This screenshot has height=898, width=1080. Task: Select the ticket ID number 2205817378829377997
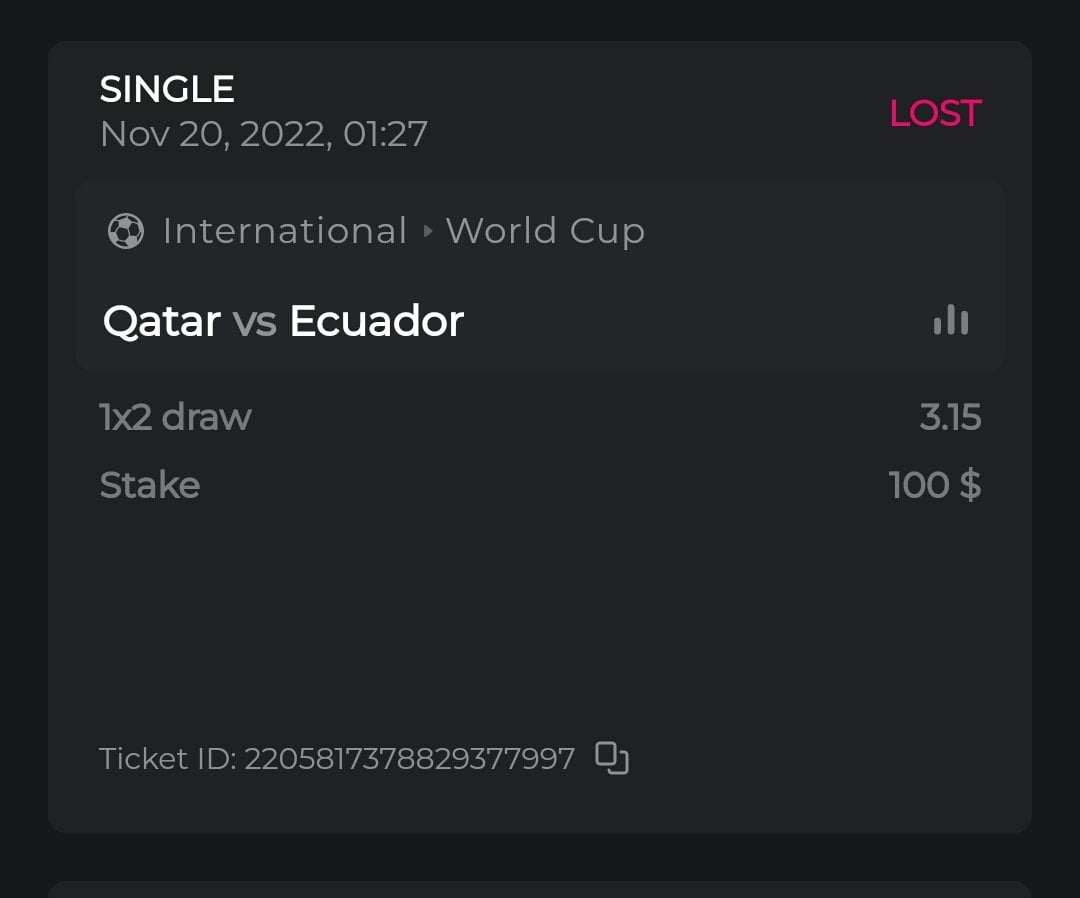410,759
